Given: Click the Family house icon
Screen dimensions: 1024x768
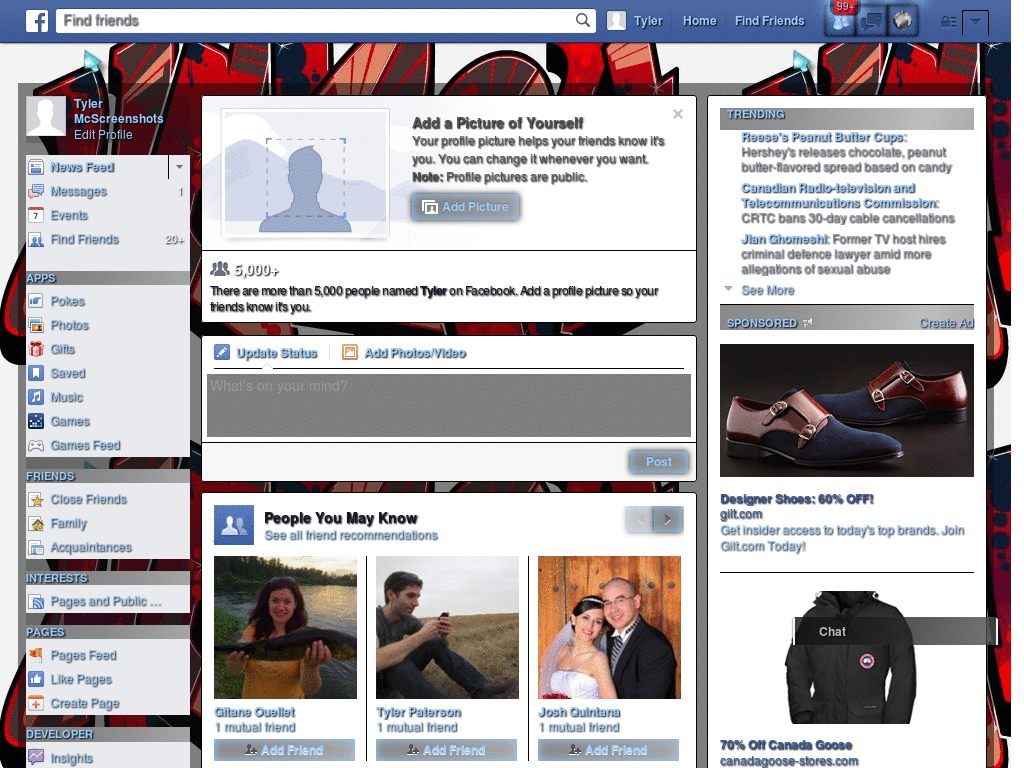Looking at the screenshot, I should click(36, 524).
